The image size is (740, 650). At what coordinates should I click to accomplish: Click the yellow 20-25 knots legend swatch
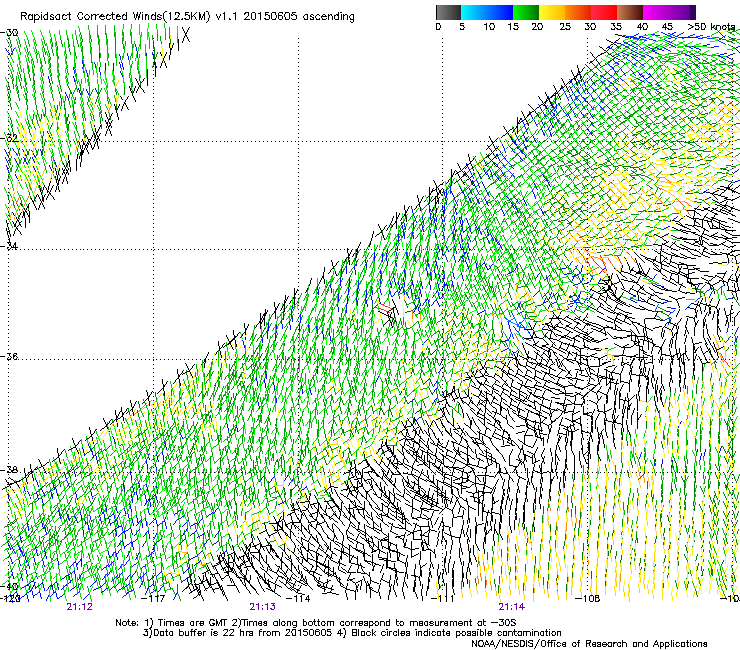552,12
